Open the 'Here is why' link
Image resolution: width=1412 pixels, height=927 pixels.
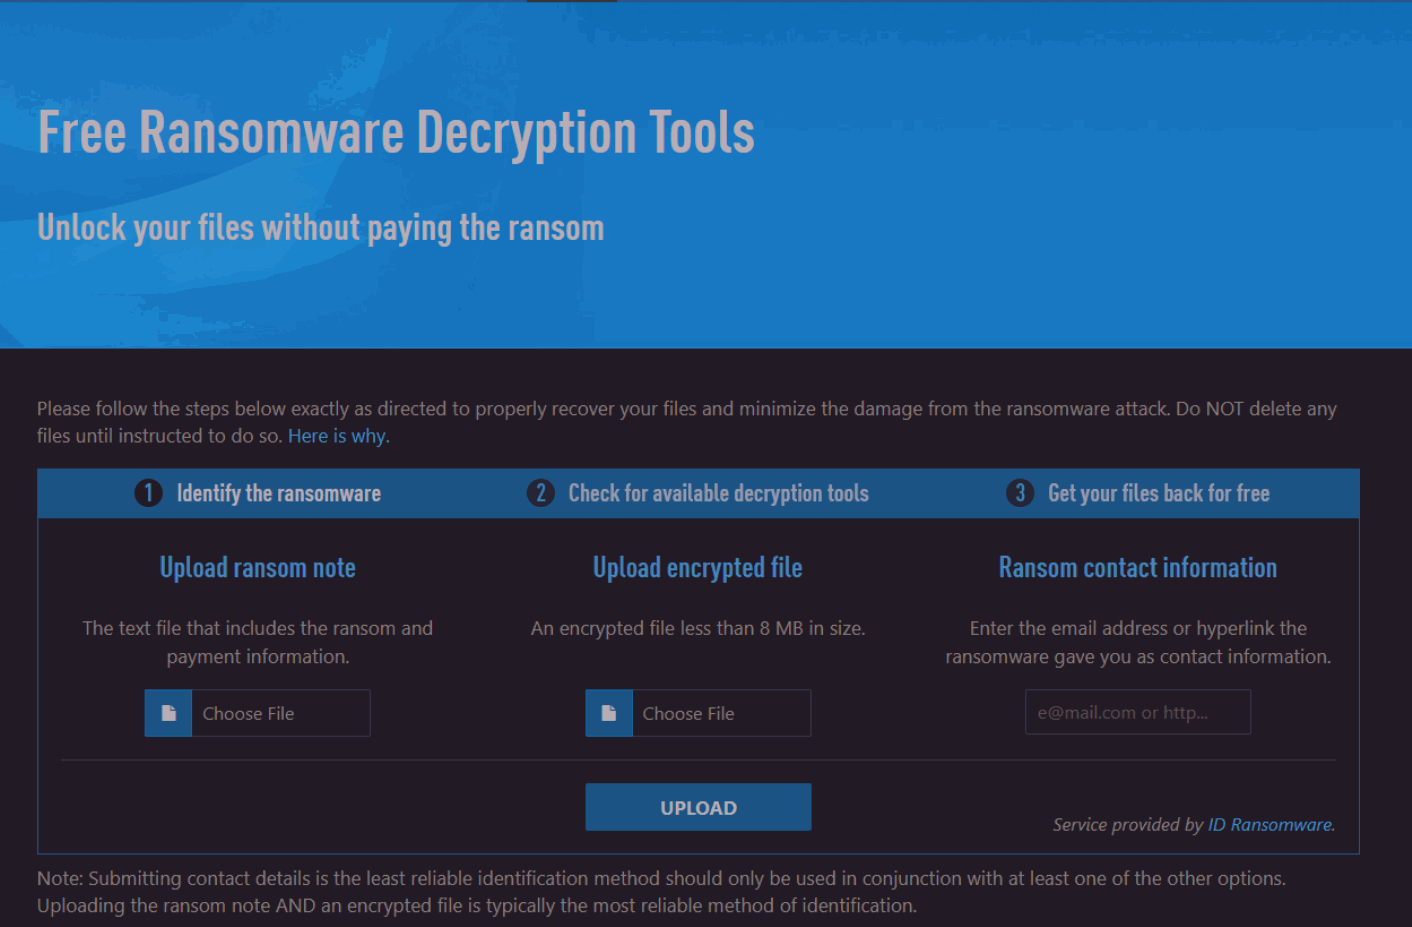coord(336,435)
